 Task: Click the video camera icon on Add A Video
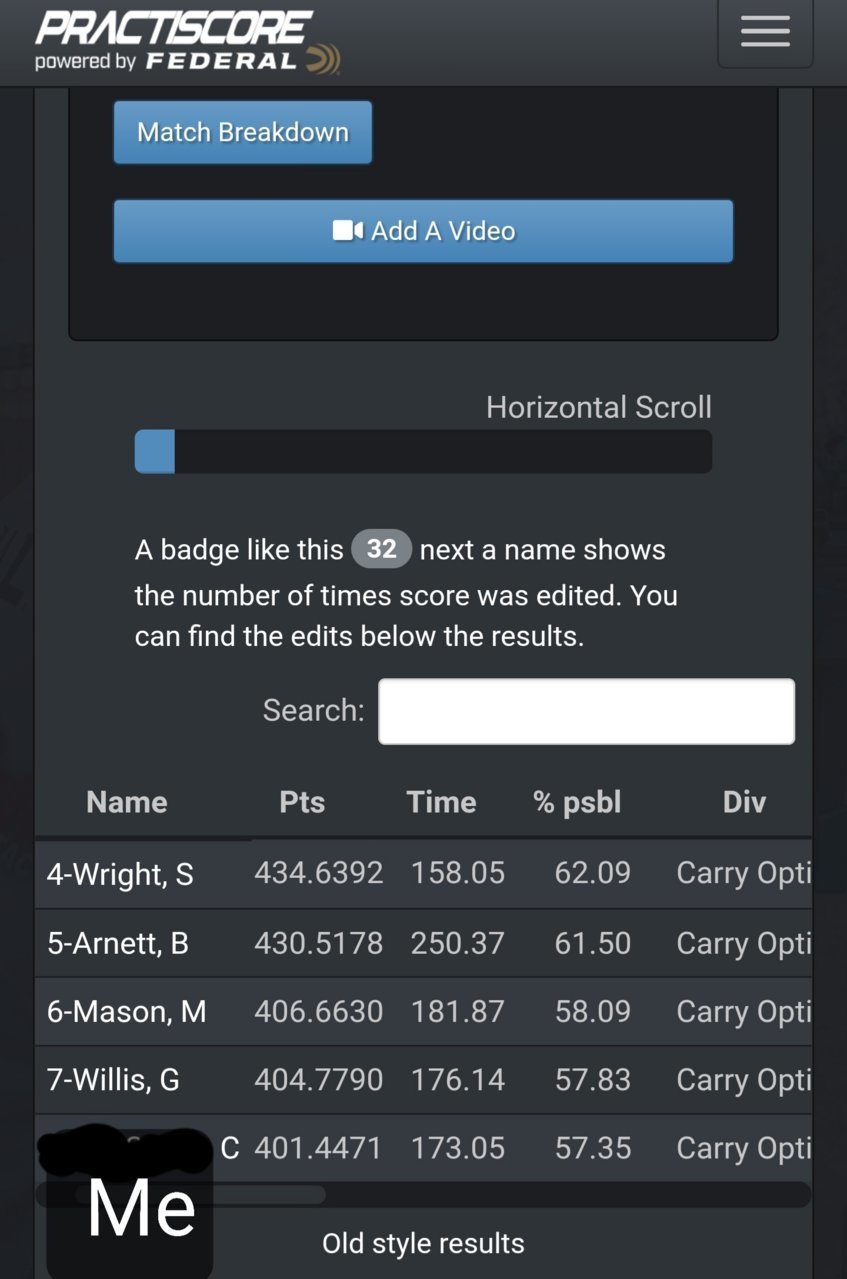click(x=347, y=231)
